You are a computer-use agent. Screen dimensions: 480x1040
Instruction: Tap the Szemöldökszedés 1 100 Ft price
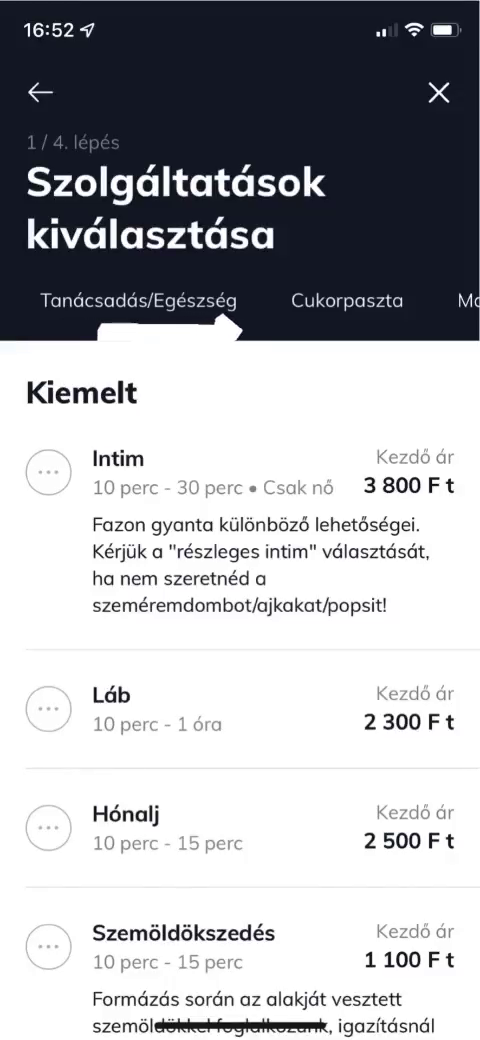(409, 960)
